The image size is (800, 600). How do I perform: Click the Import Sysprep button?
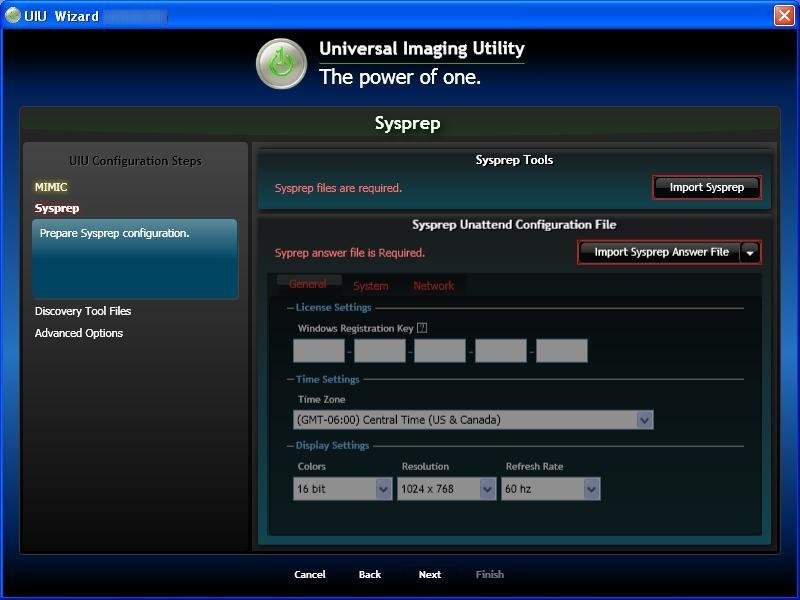click(x=707, y=187)
